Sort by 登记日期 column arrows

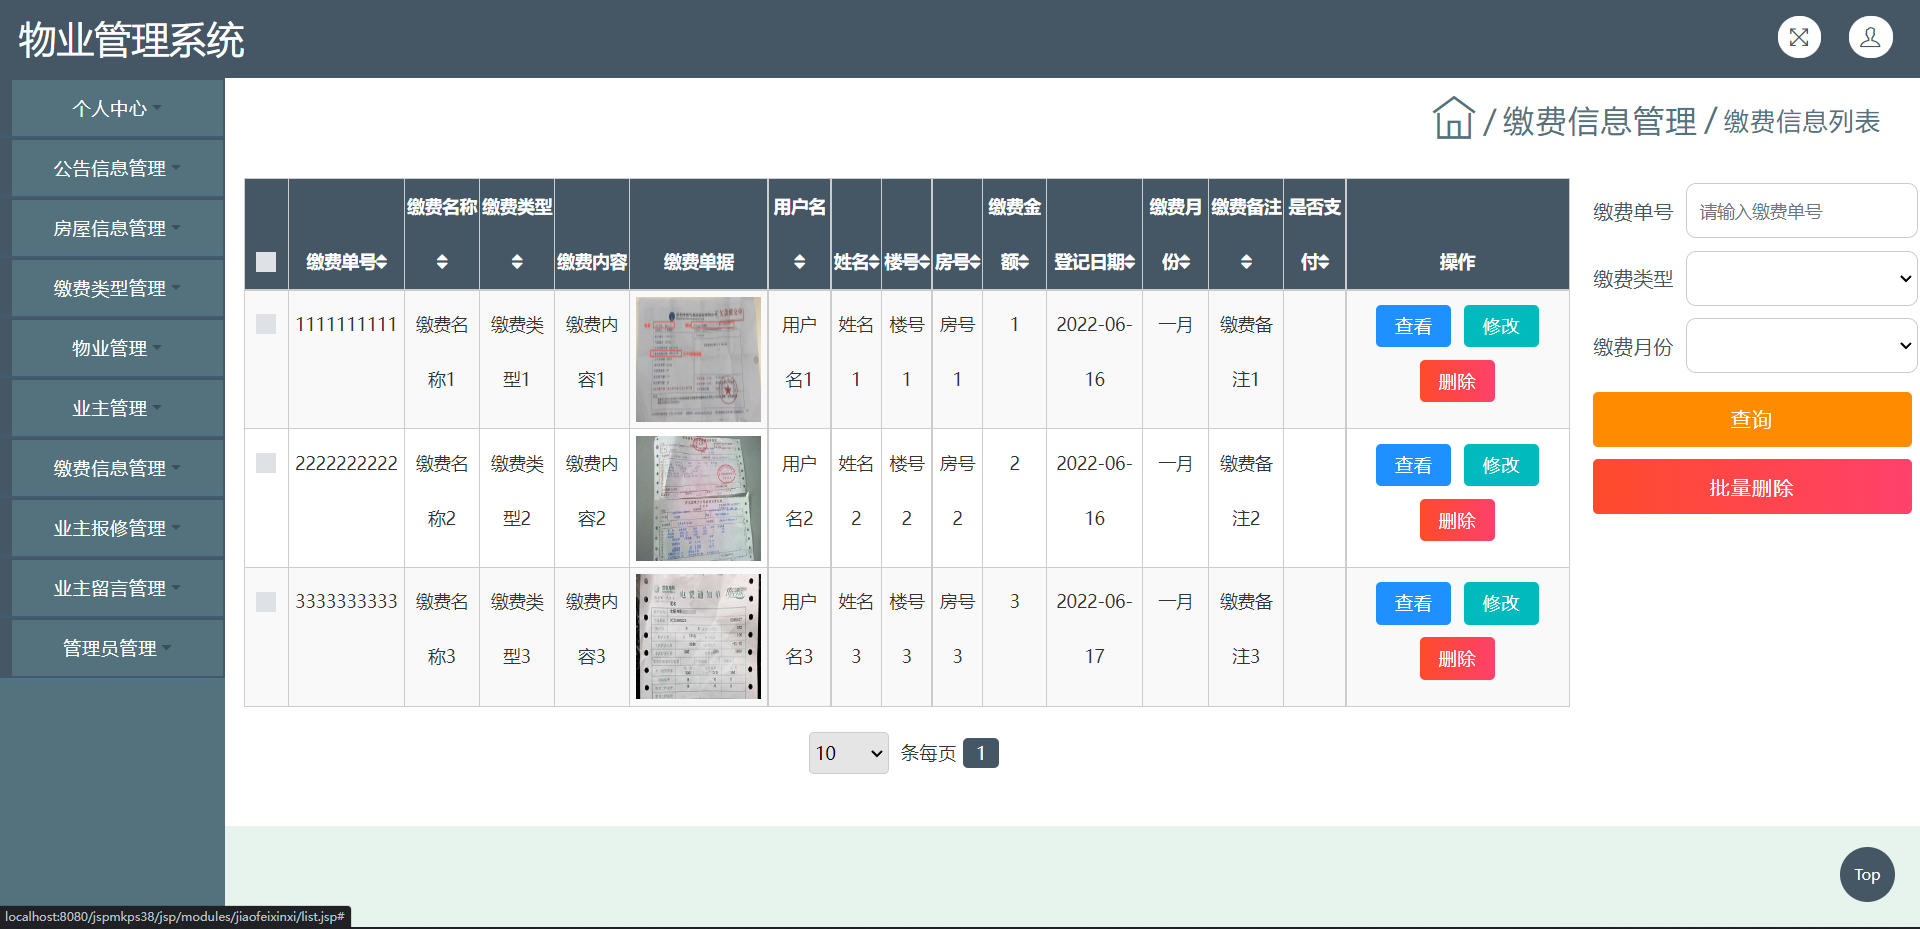click(1129, 262)
